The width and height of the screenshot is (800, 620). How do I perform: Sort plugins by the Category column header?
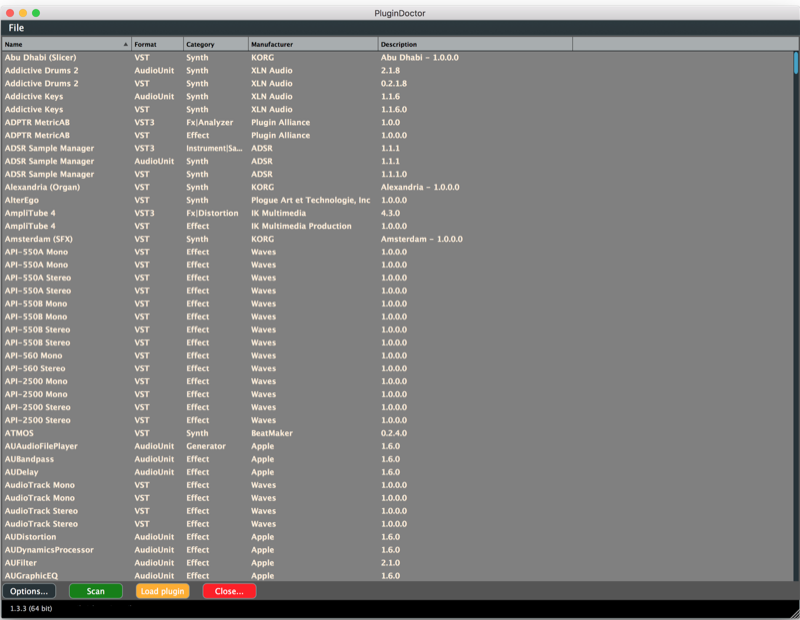(216, 44)
